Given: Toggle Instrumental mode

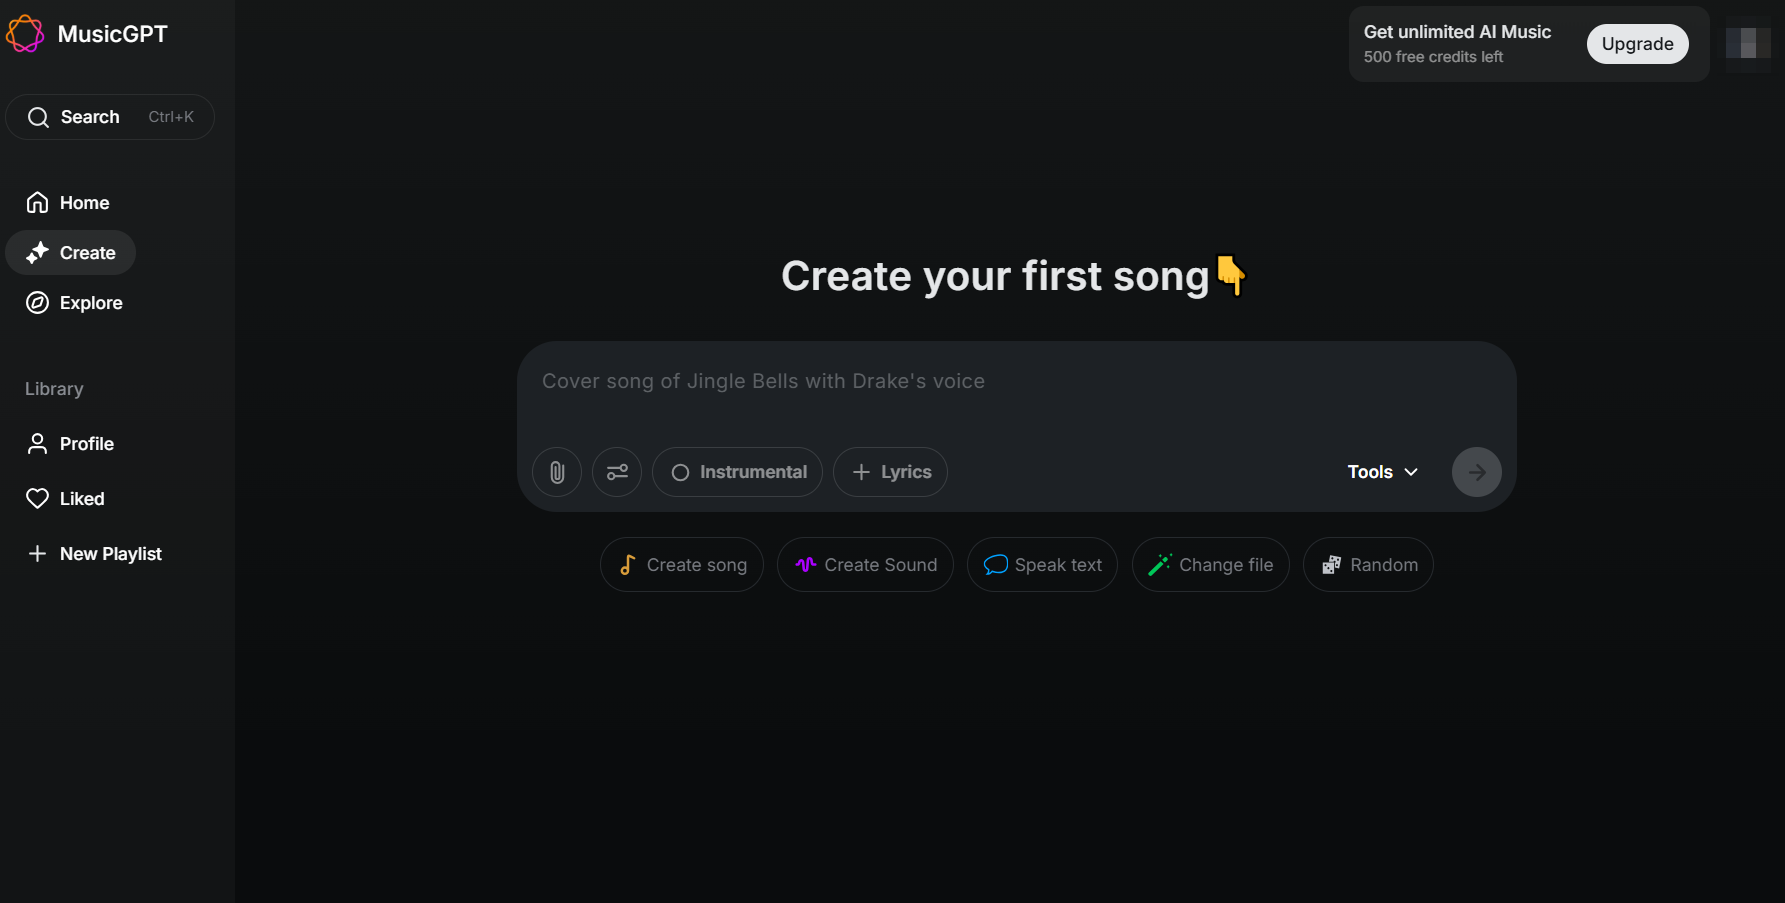Looking at the screenshot, I should tap(737, 471).
